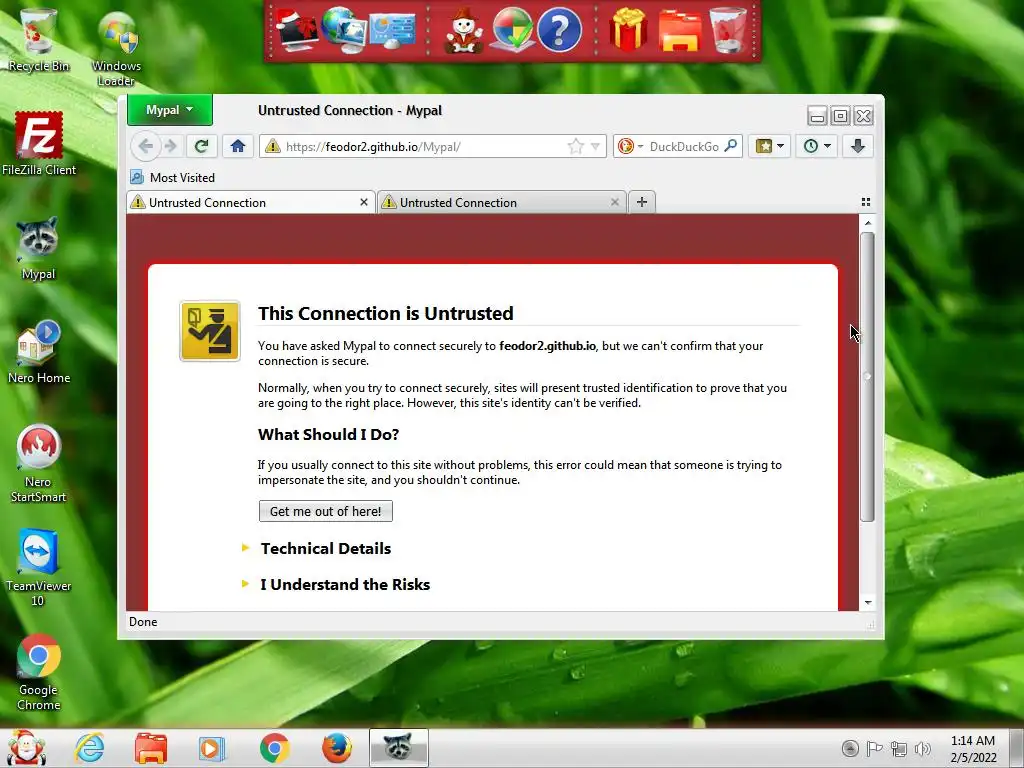Viewport: 1024px width, 768px height.
Task: Open the Nero StartSmart desktop icon
Action: (39, 464)
